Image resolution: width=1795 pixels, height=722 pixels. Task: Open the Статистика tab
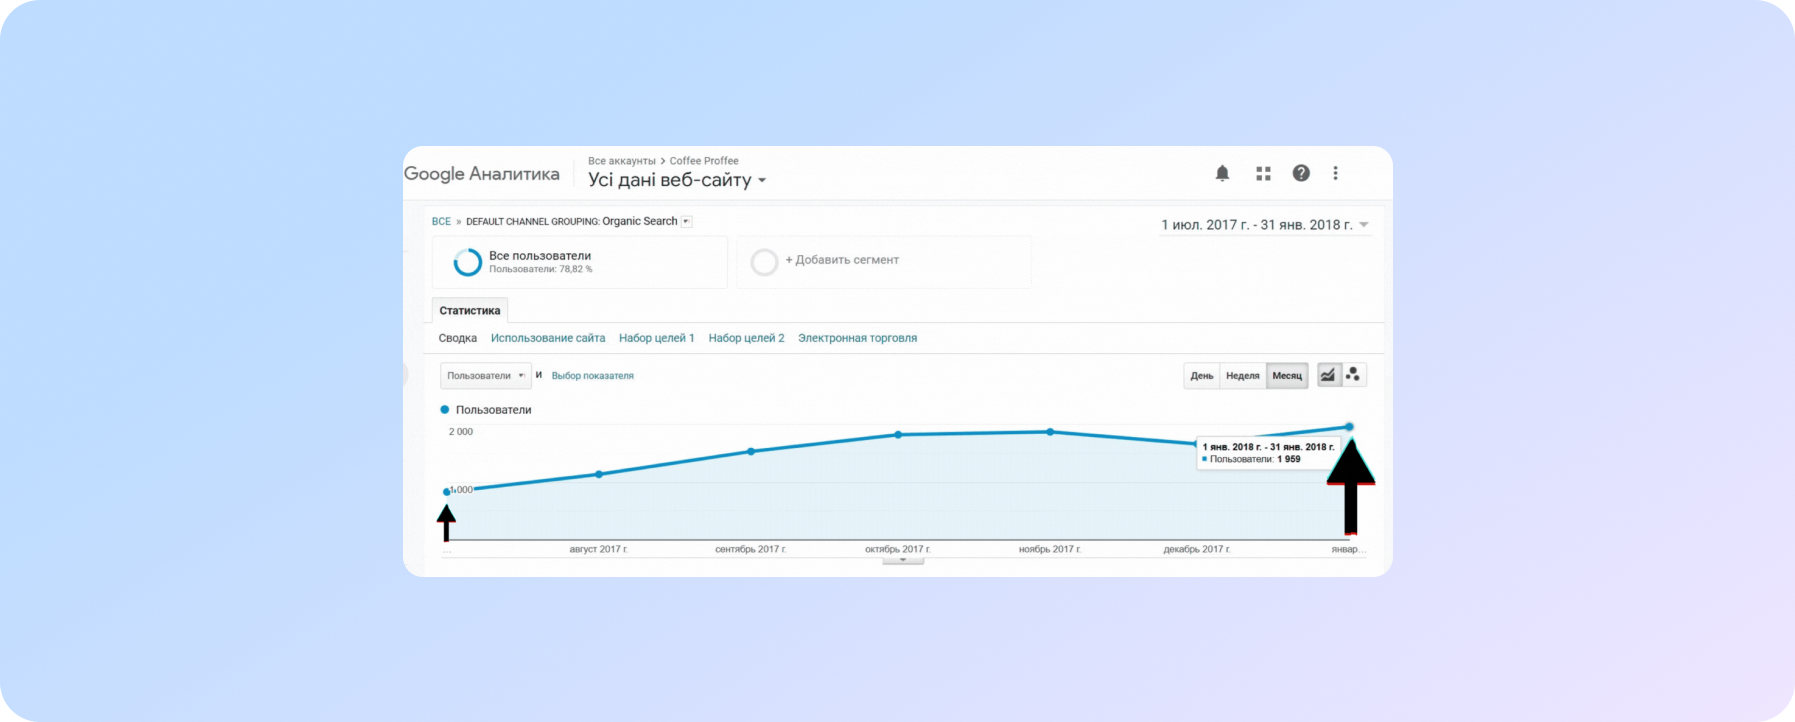(470, 311)
